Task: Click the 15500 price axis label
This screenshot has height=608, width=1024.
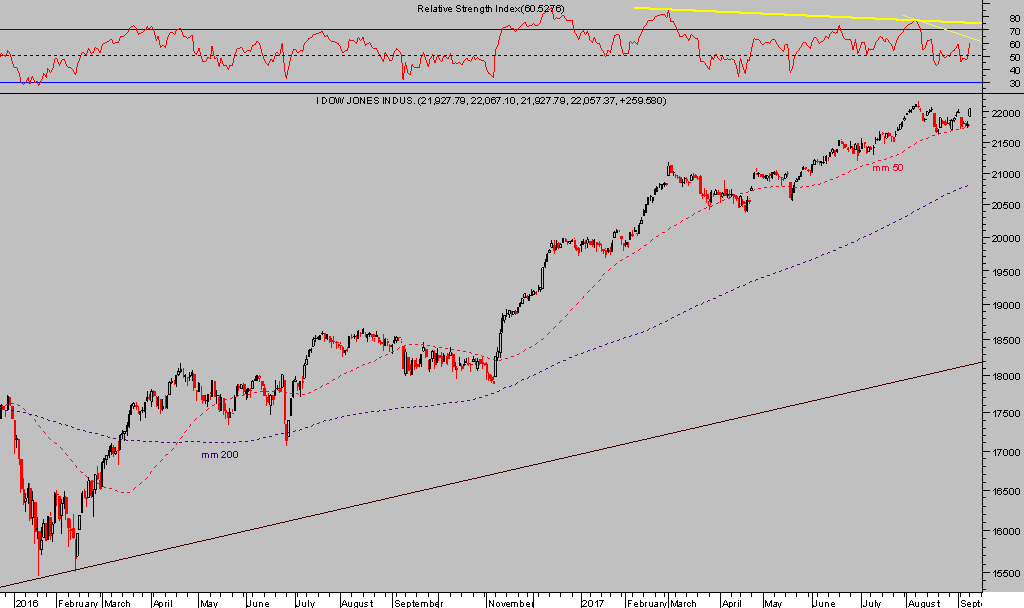Action: (x=1003, y=575)
